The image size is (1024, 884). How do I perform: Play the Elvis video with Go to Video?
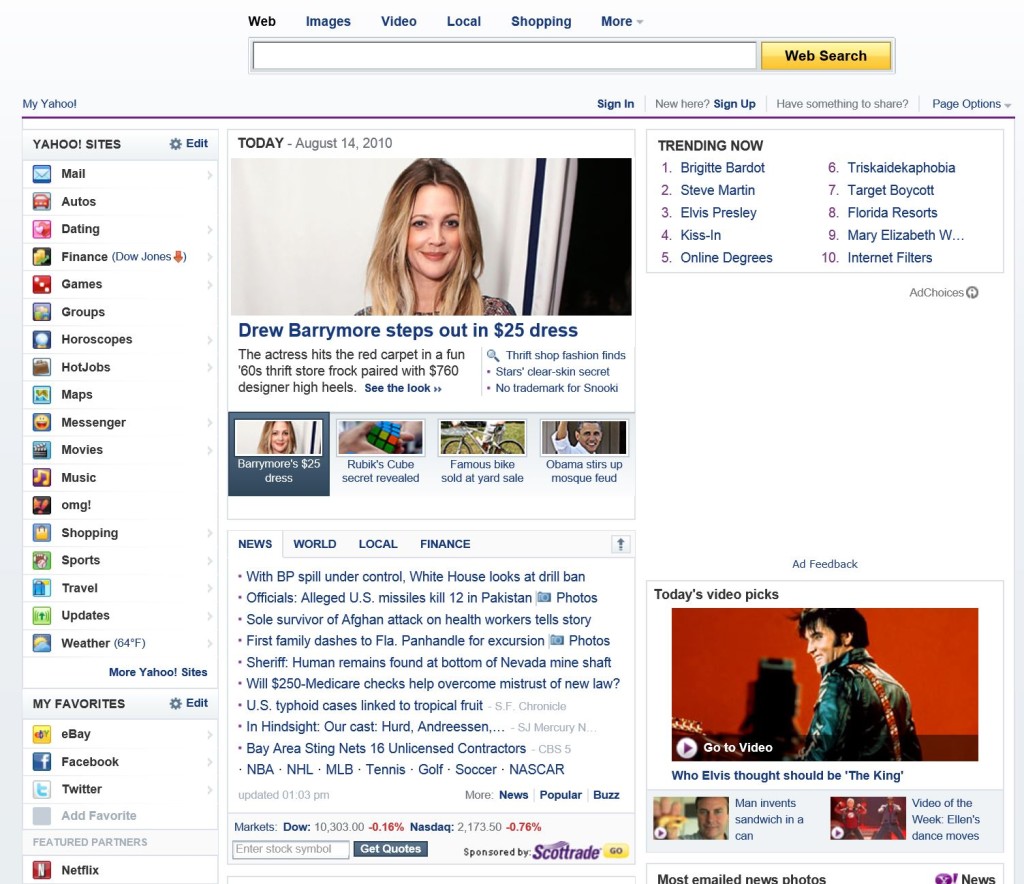[x=725, y=747]
